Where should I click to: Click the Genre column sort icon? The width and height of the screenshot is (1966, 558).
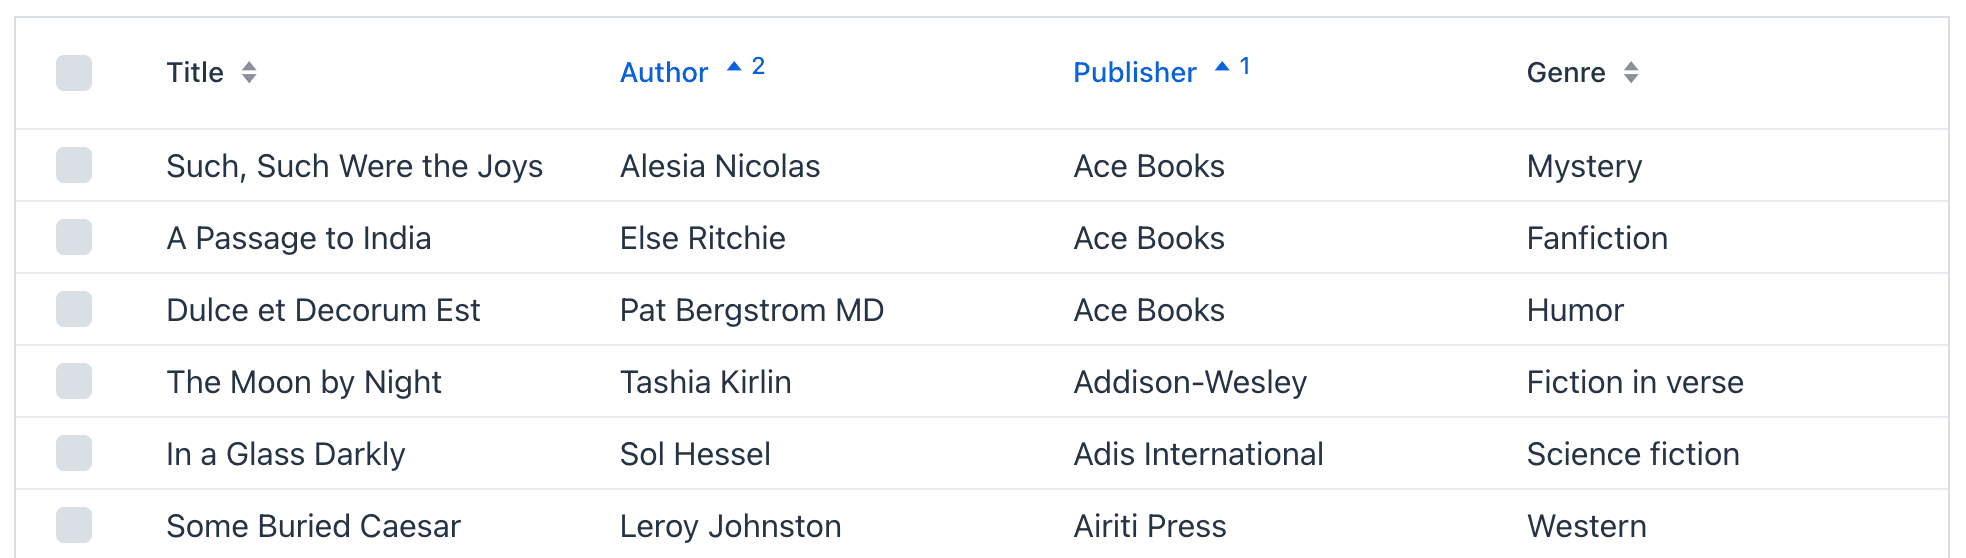(x=1631, y=72)
